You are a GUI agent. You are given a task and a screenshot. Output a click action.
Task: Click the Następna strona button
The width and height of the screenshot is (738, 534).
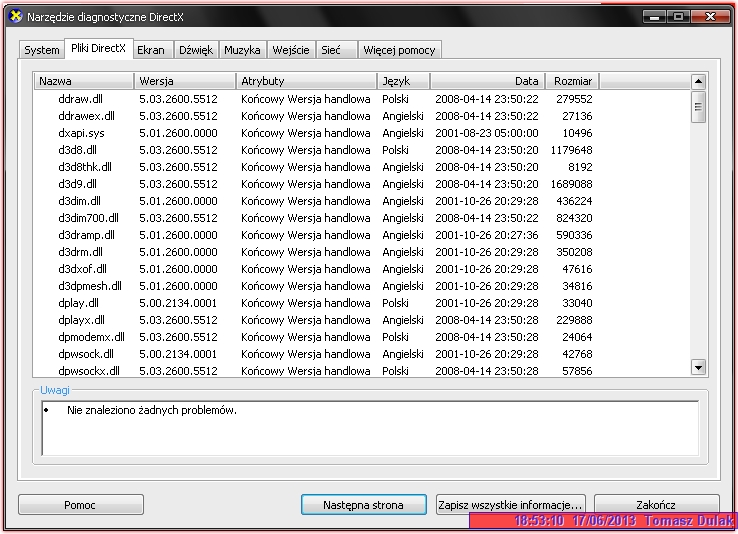(x=363, y=505)
